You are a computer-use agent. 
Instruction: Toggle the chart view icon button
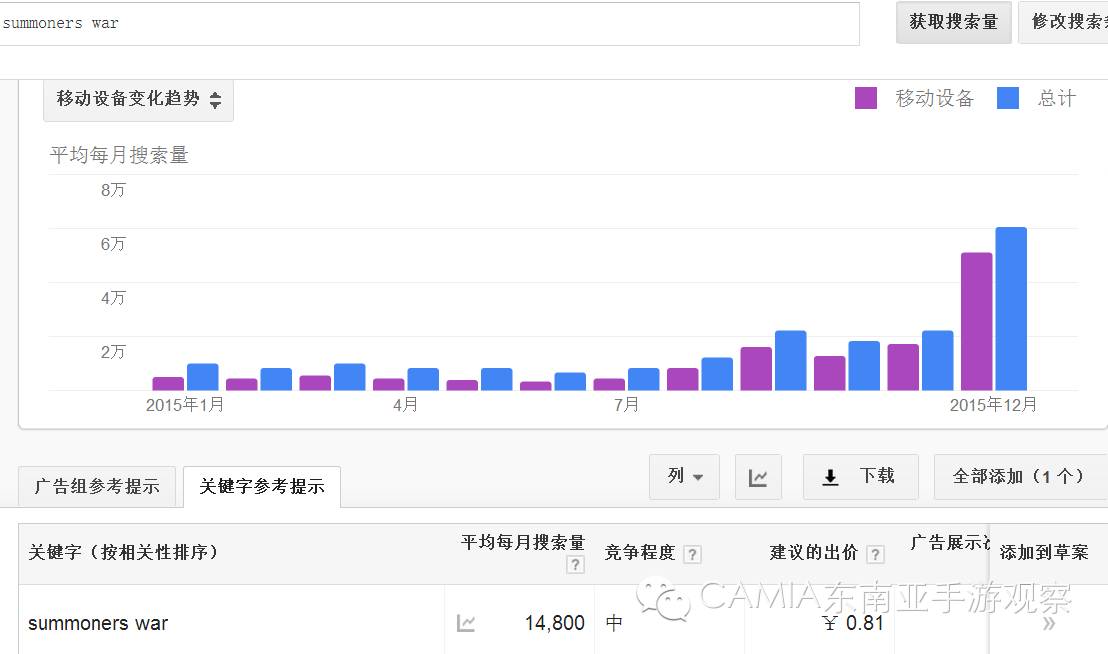pyautogui.click(x=758, y=477)
